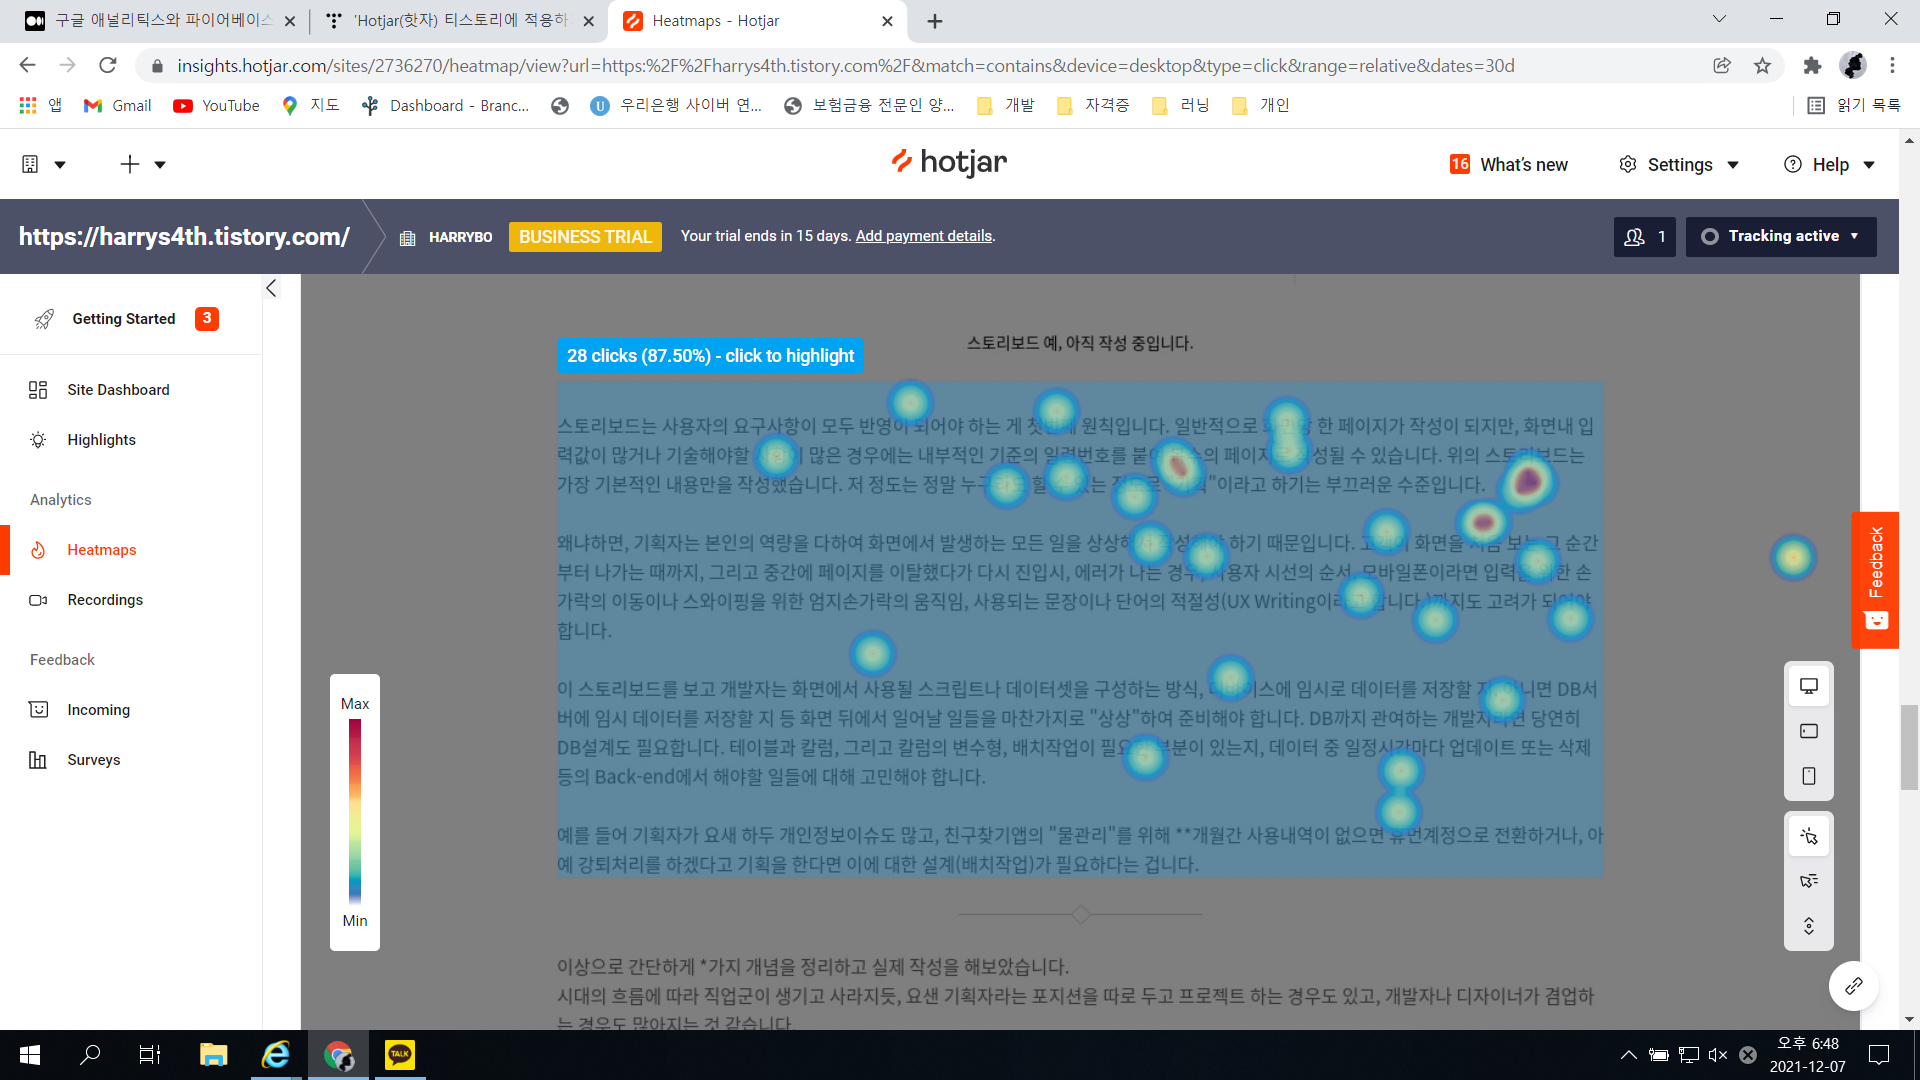Image resolution: width=1920 pixels, height=1080 pixels.
Task: Collapse the left sidebar with chevron
Action: click(x=271, y=288)
